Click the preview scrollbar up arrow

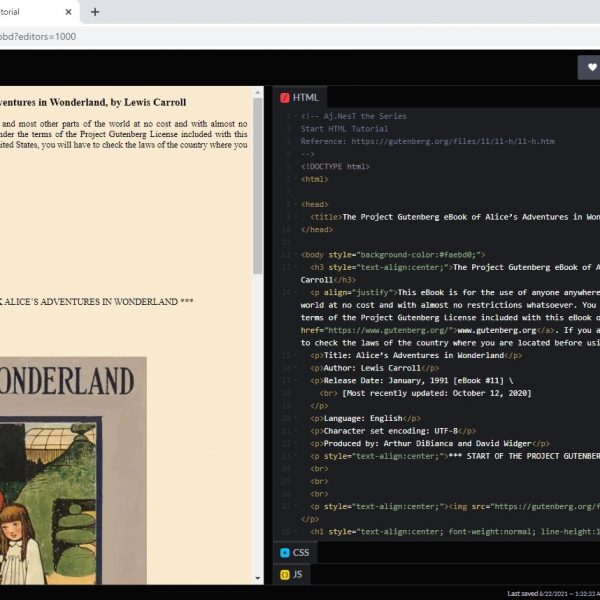[258, 92]
